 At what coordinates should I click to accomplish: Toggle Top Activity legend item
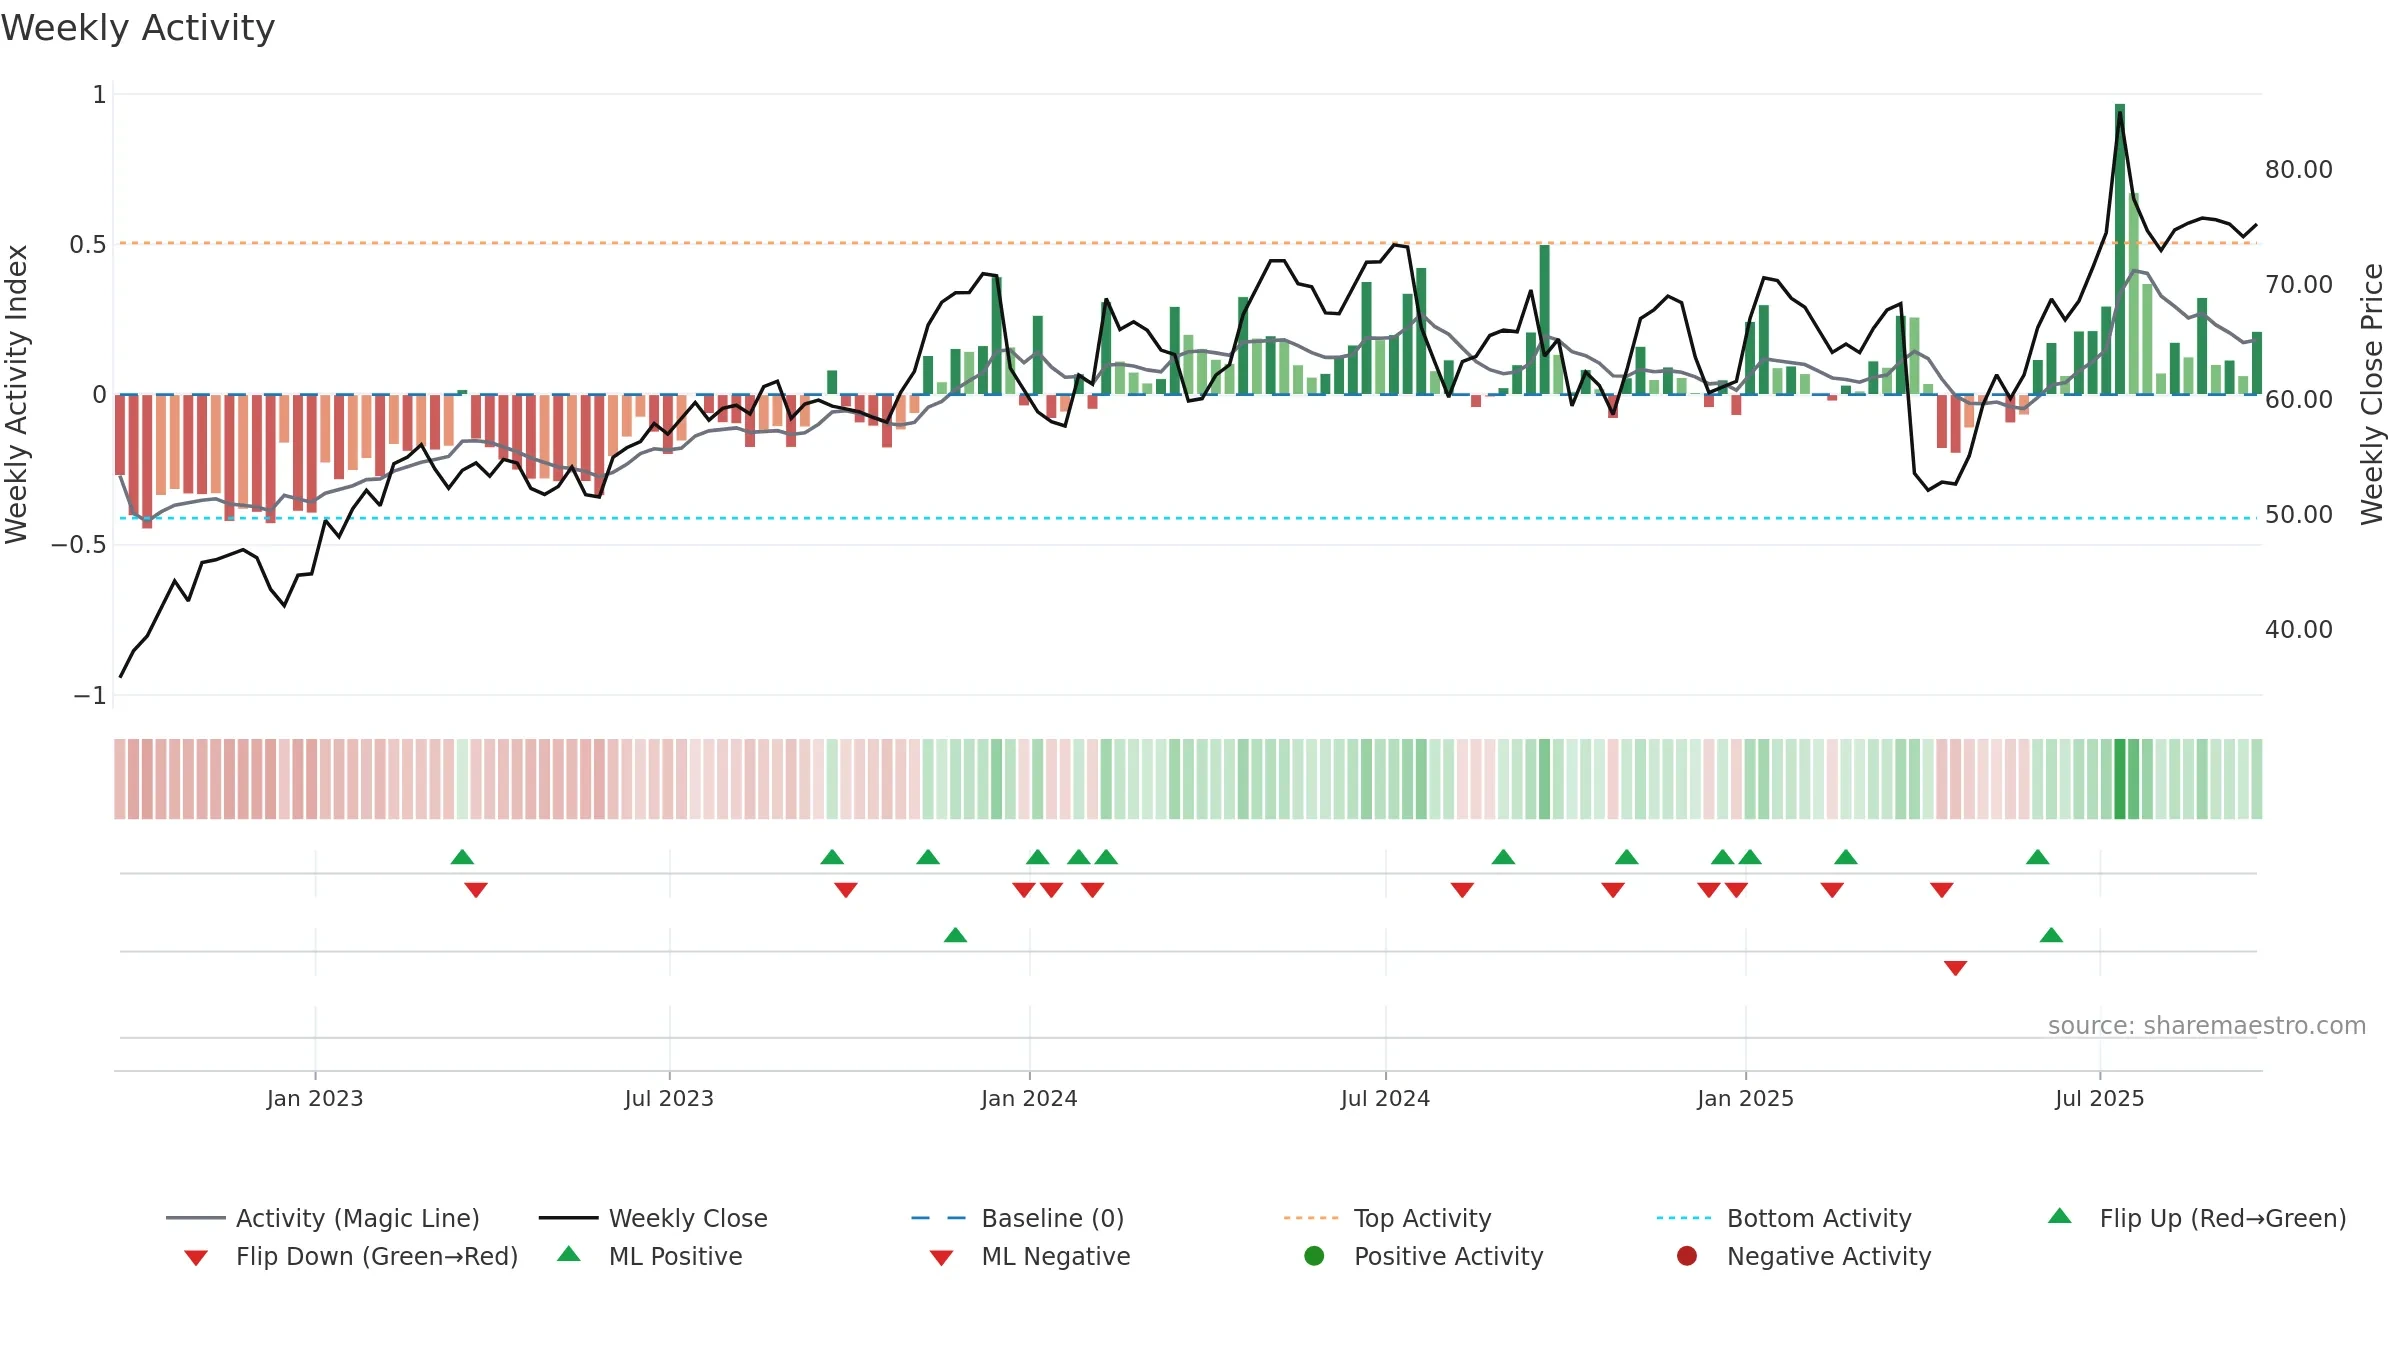[x=1388, y=1218]
